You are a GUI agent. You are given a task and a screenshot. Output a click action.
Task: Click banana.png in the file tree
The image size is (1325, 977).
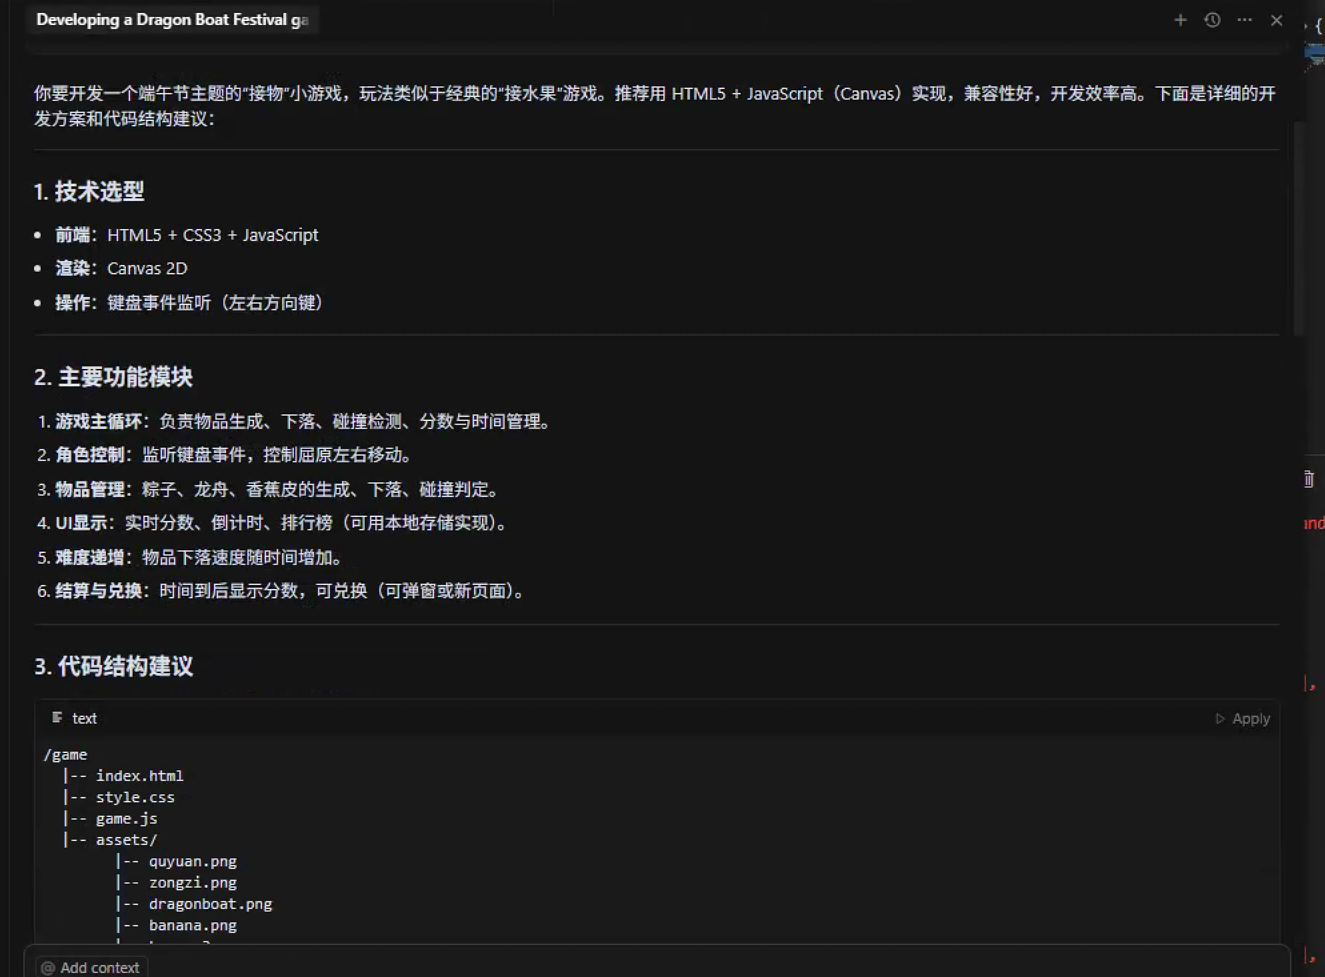point(193,925)
